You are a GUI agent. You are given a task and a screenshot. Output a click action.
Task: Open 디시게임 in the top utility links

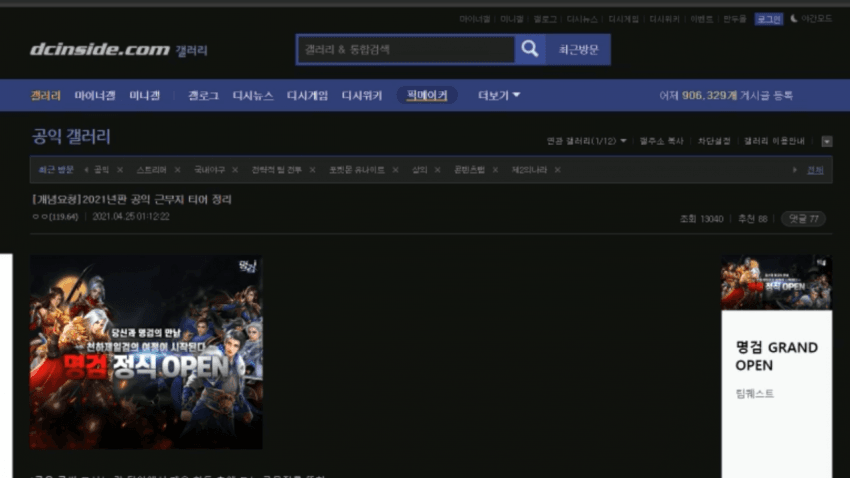(623, 19)
